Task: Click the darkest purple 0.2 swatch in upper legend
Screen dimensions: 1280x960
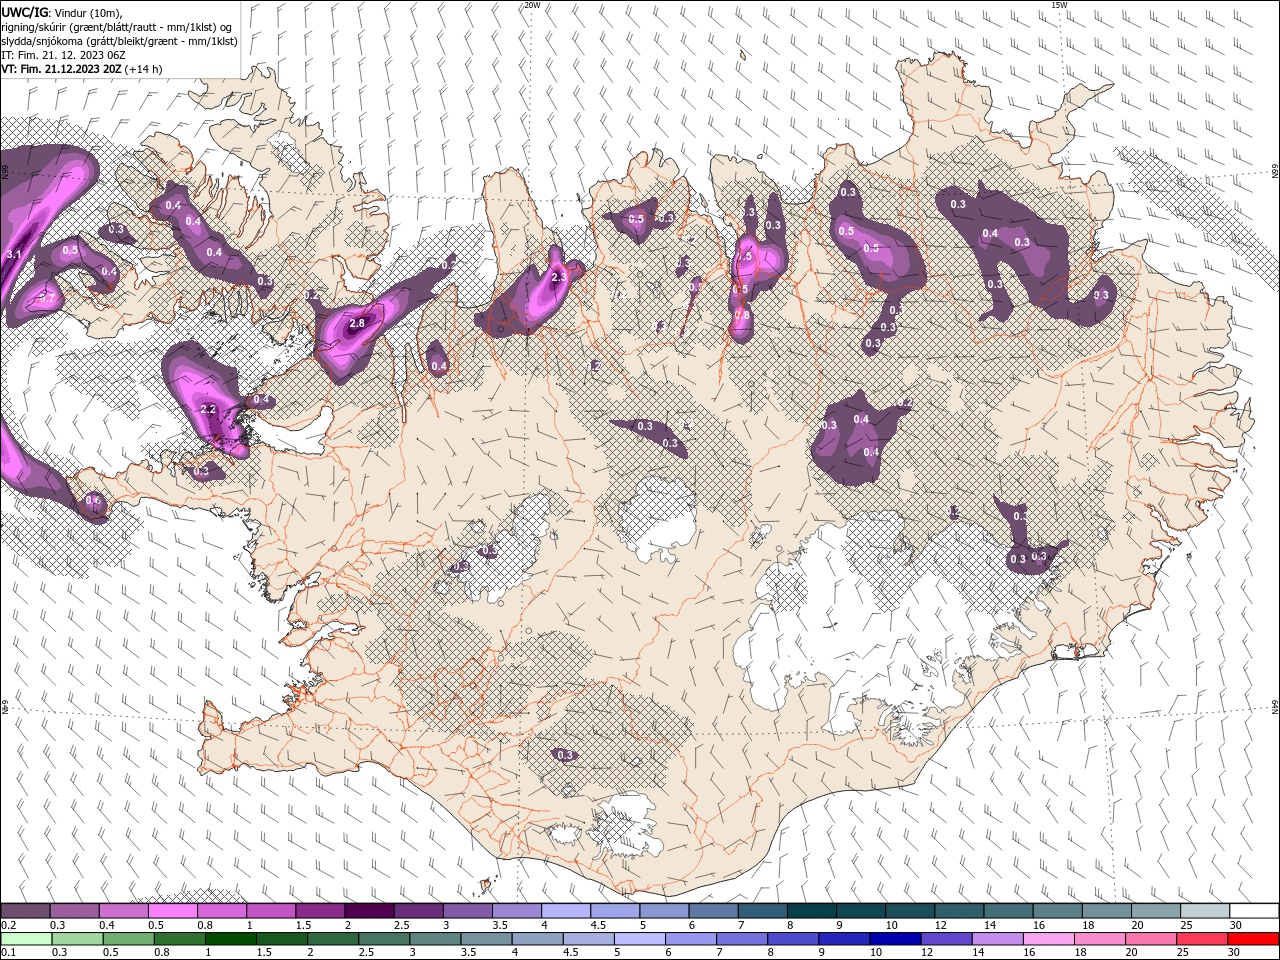Action: [x=25, y=911]
